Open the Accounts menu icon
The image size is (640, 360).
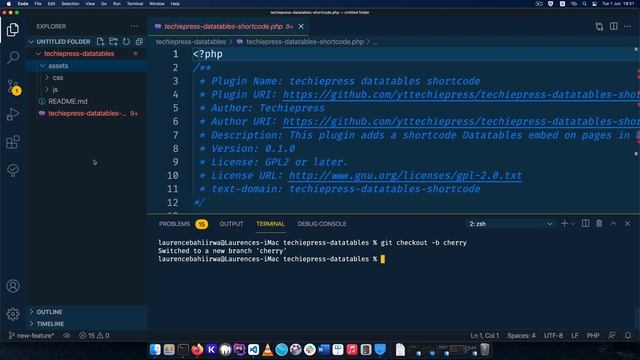click(13, 286)
